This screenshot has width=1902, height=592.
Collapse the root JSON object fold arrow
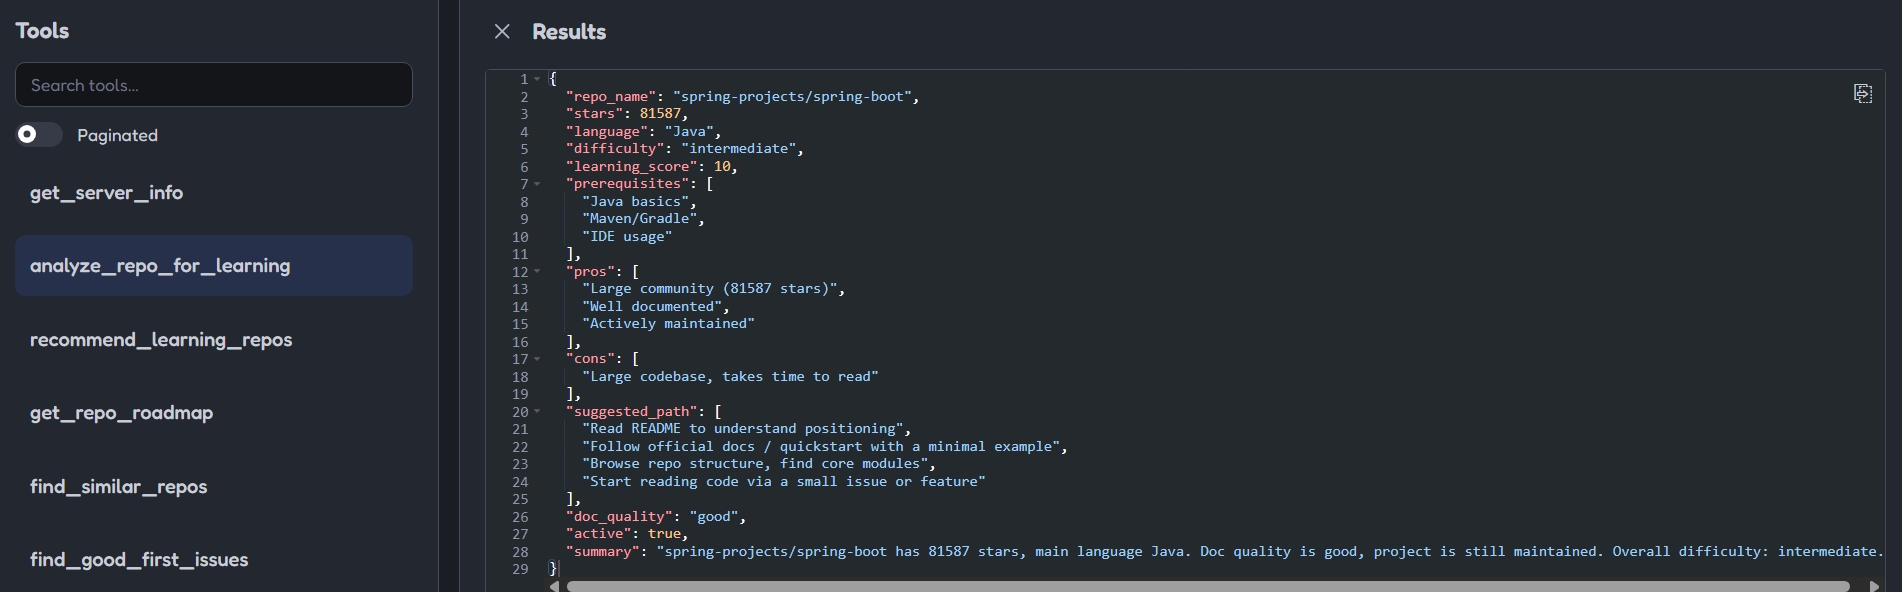pyautogui.click(x=537, y=79)
